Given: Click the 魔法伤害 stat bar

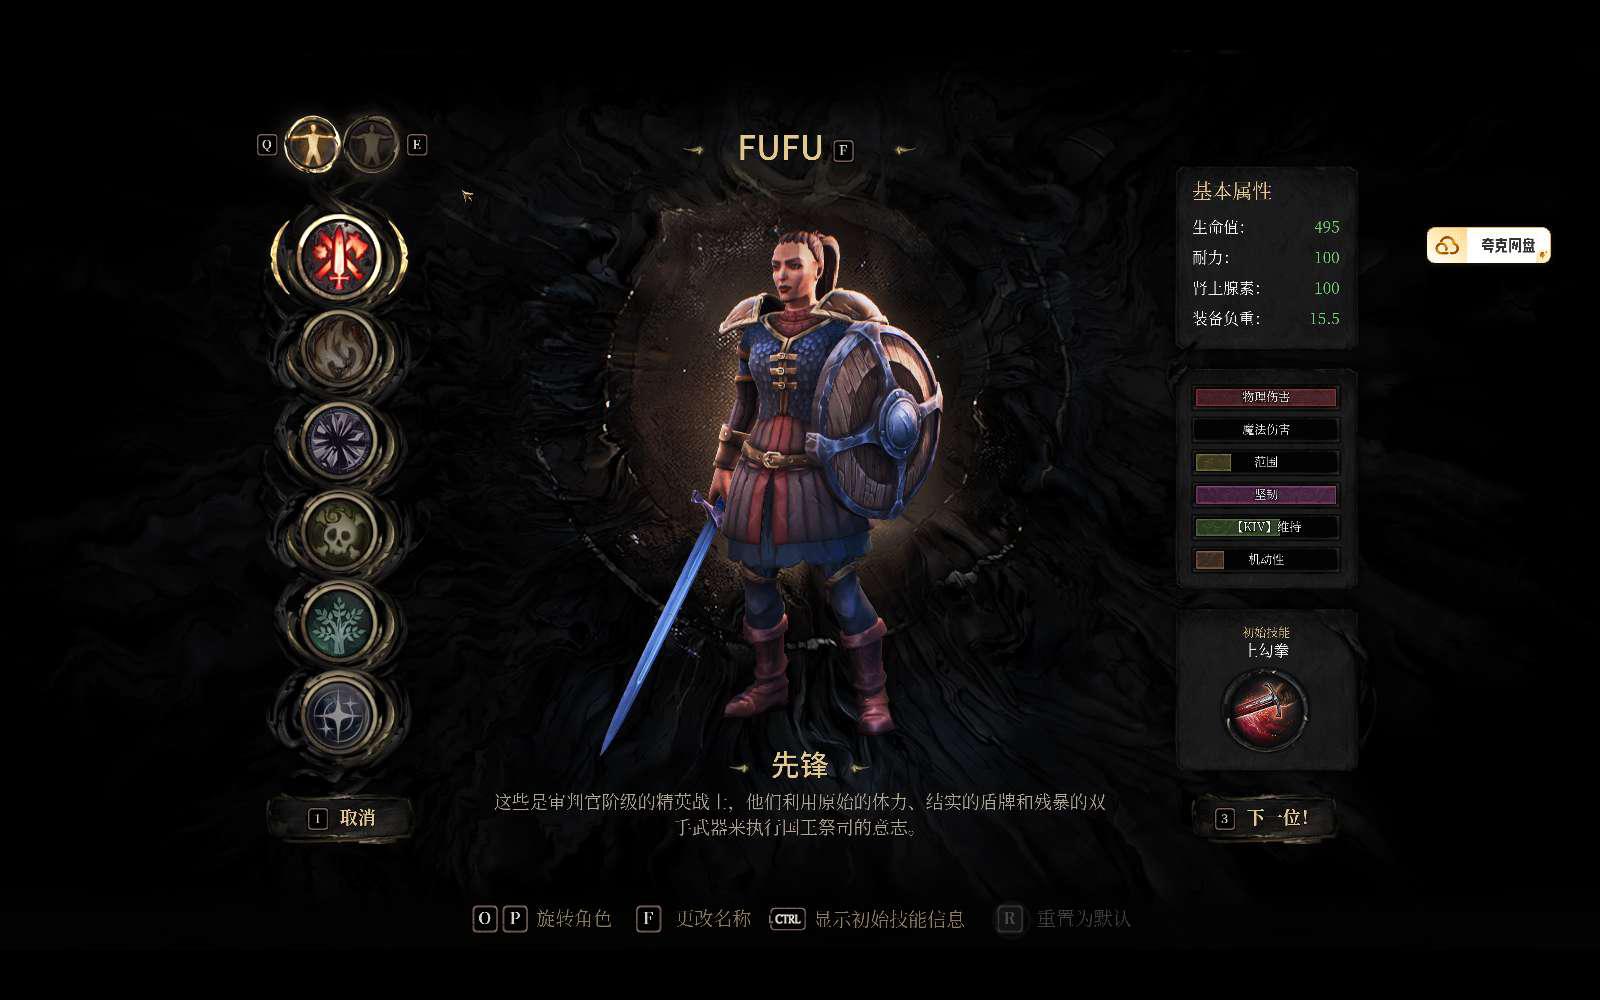Looking at the screenshot, I should click(1266, 429).
